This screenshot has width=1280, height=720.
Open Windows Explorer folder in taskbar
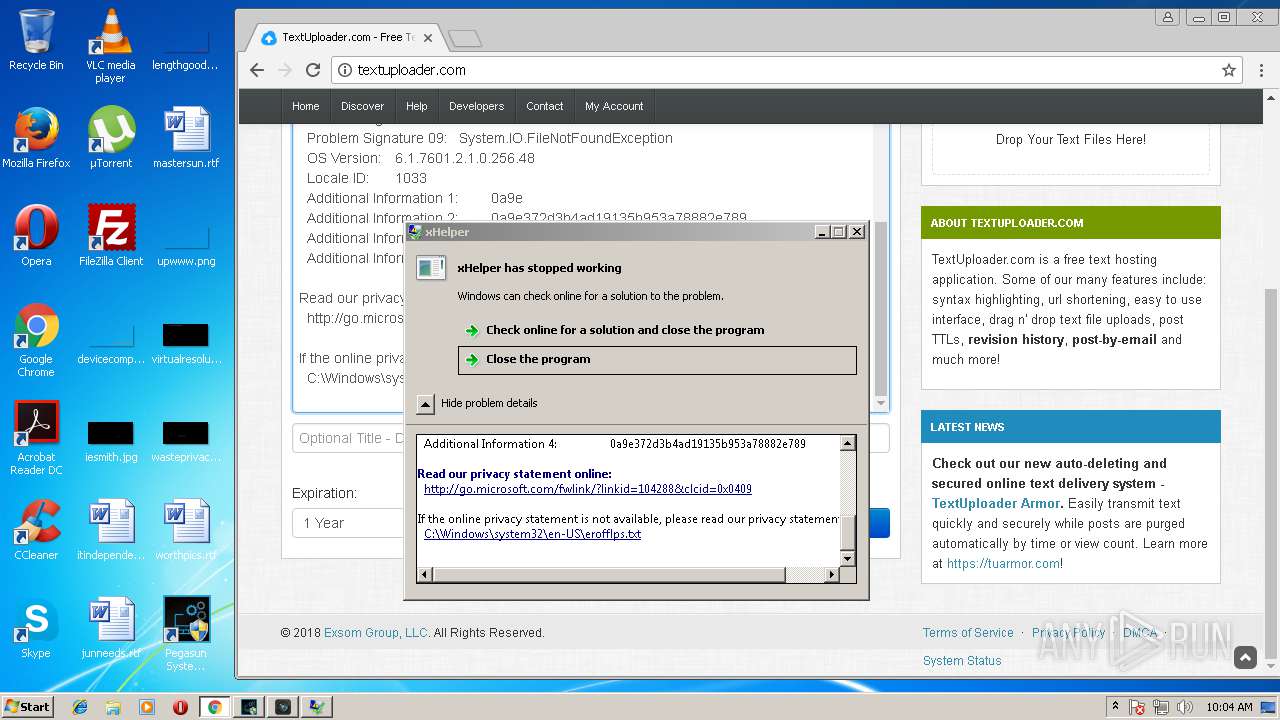tap(113, 707)
